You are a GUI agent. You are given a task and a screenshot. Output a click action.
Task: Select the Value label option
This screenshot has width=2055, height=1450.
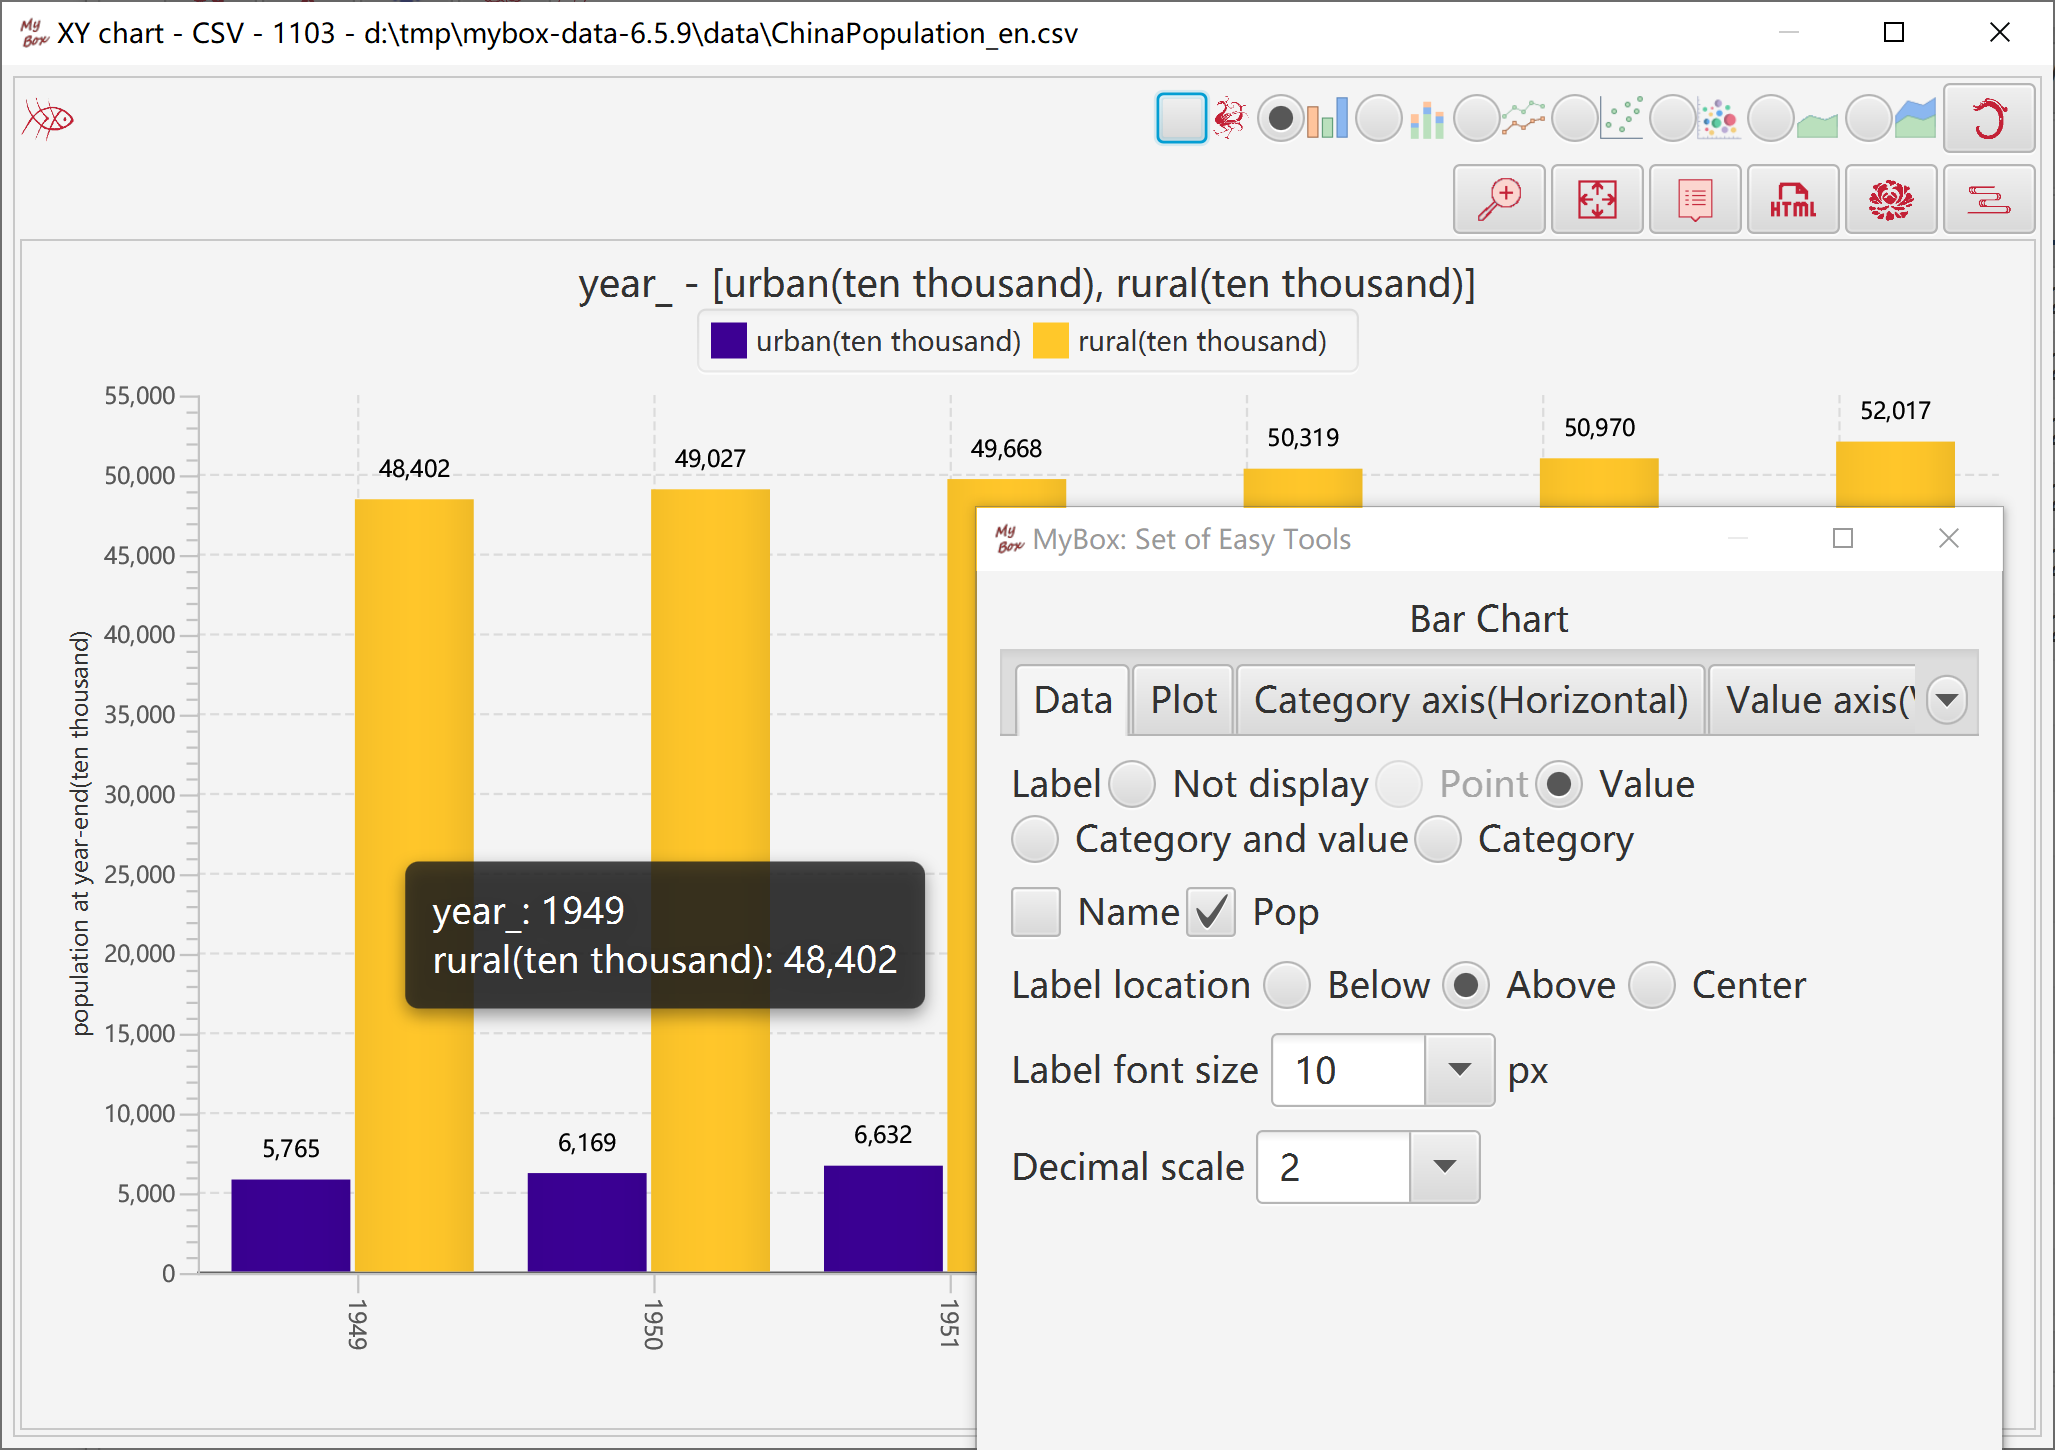pos(1558,784)
